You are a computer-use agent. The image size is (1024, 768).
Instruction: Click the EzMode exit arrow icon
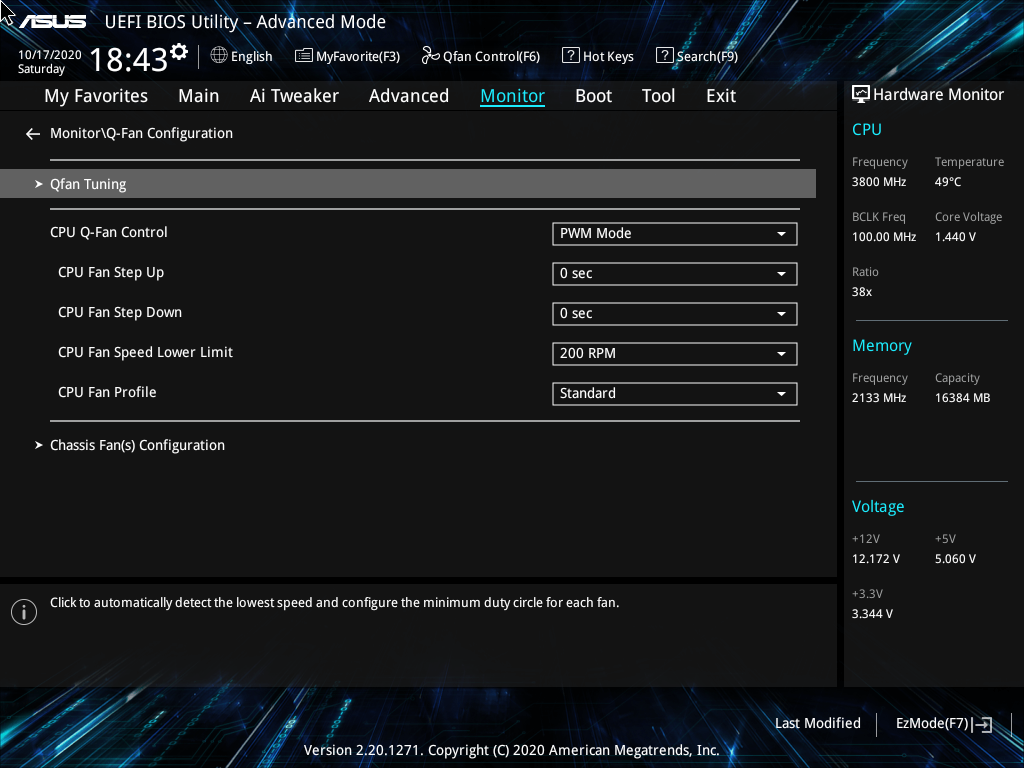(982, 724)
